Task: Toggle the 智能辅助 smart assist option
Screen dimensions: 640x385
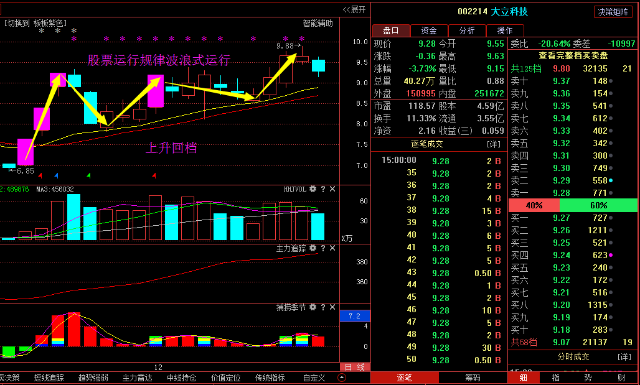Action: click(x=318, y=24)
